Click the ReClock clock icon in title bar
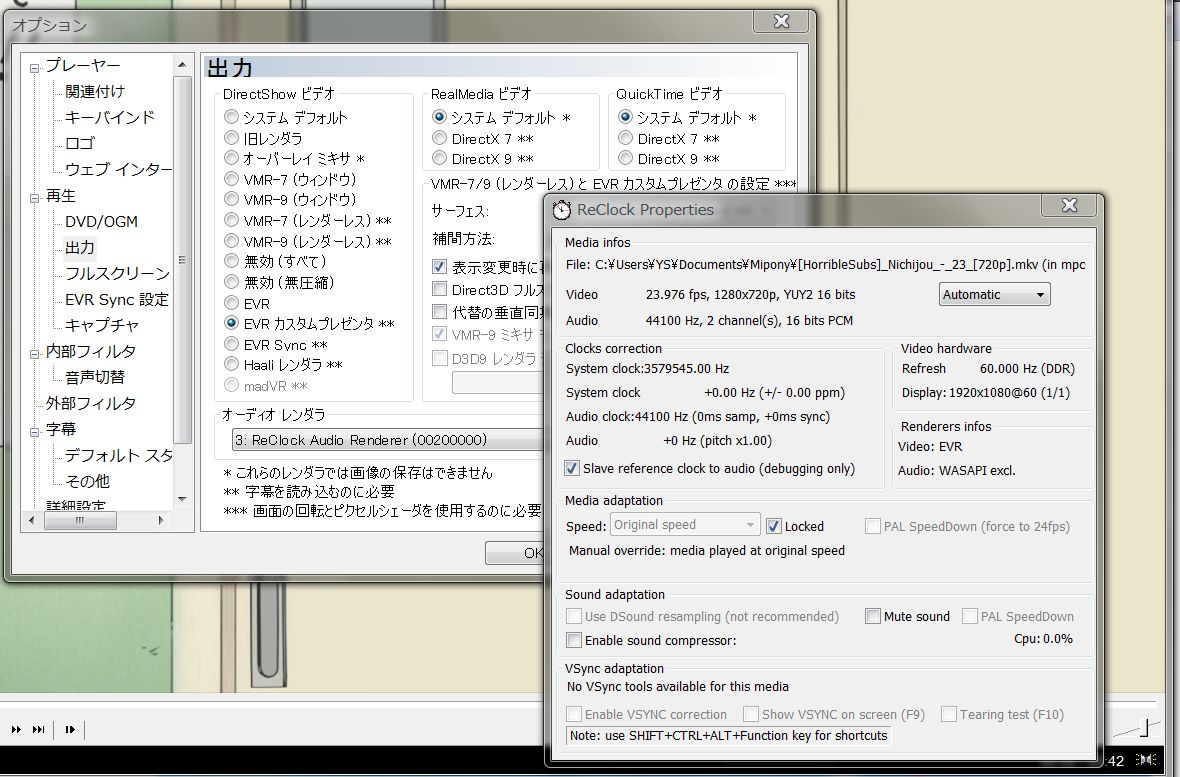Image resolution: width=1180 pixels, height=777 pixels. 561,209
